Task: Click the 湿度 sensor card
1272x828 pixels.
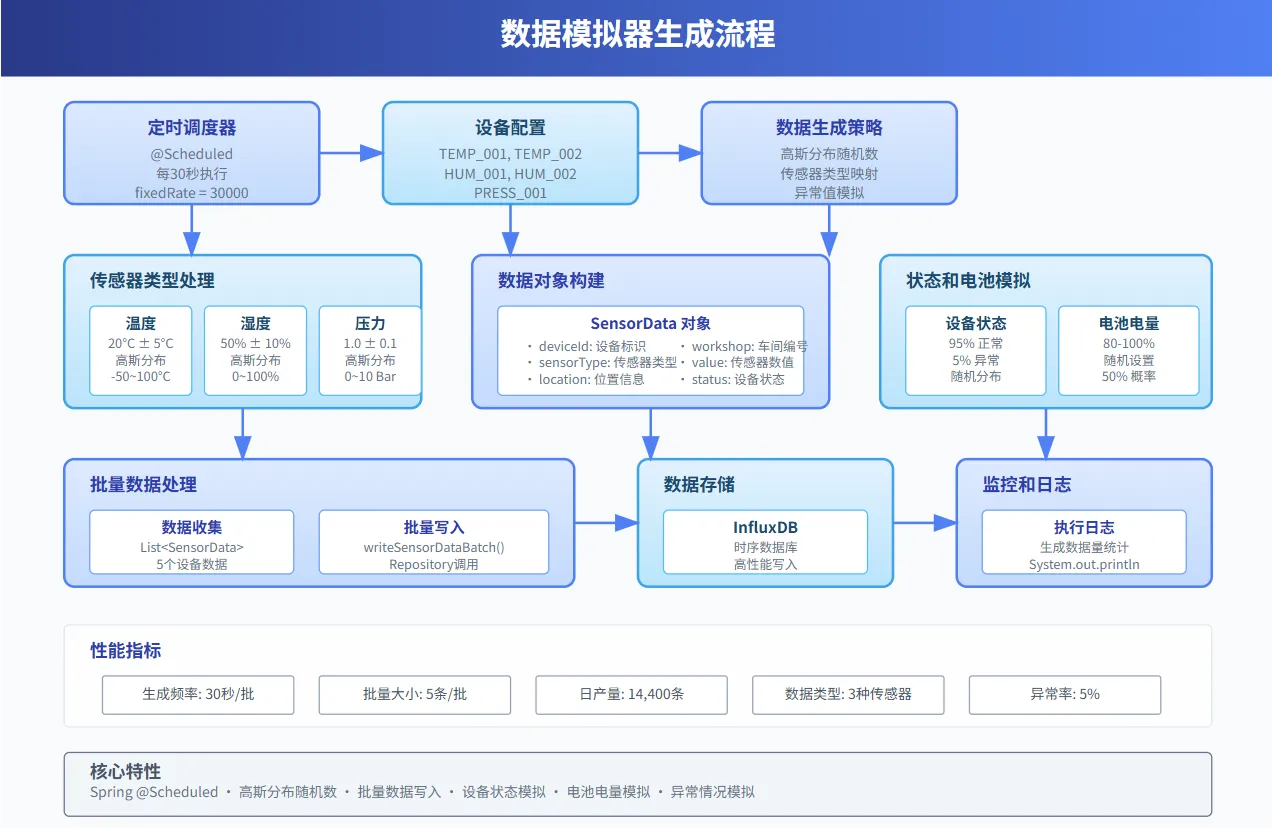Action: (255, 350)
